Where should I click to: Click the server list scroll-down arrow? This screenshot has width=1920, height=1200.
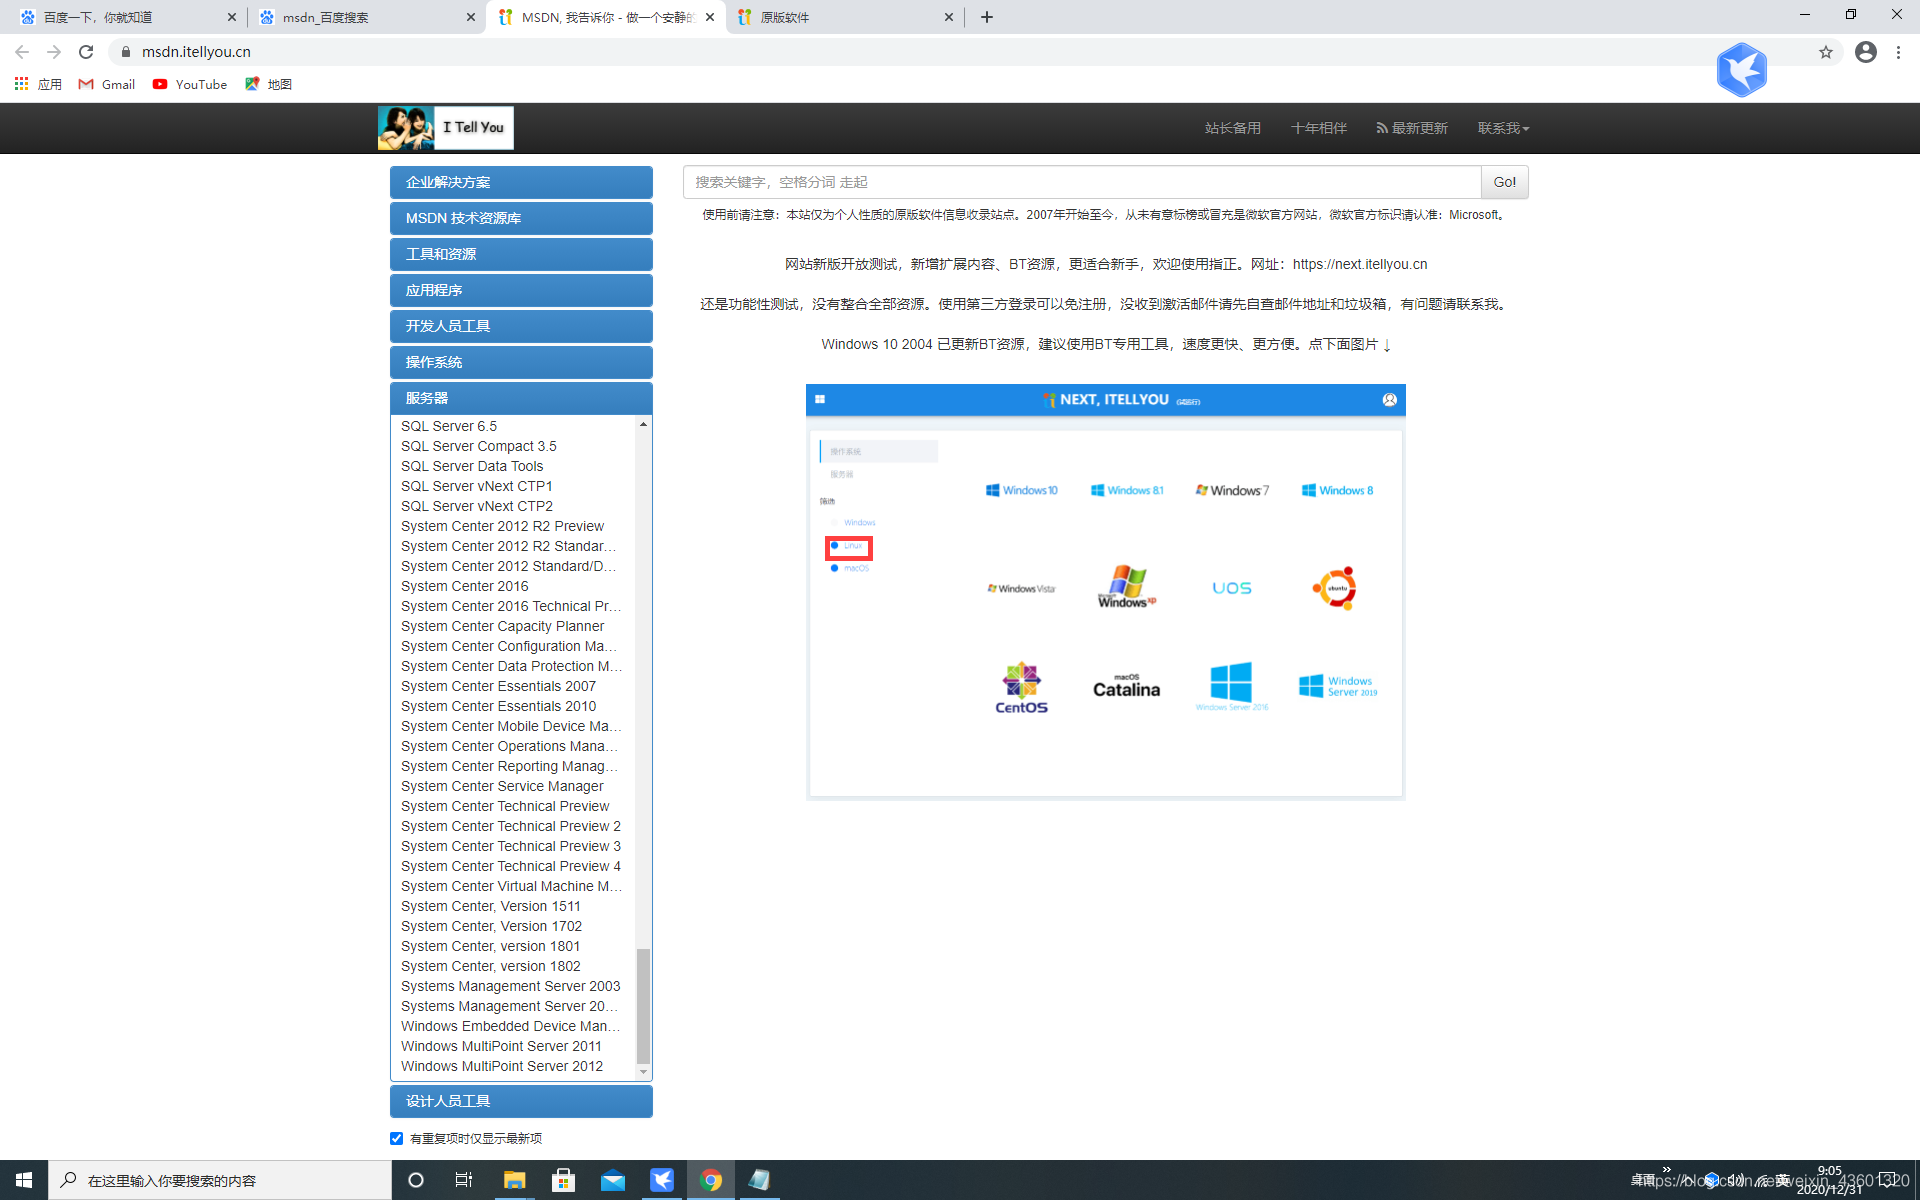click(643, 1072)
